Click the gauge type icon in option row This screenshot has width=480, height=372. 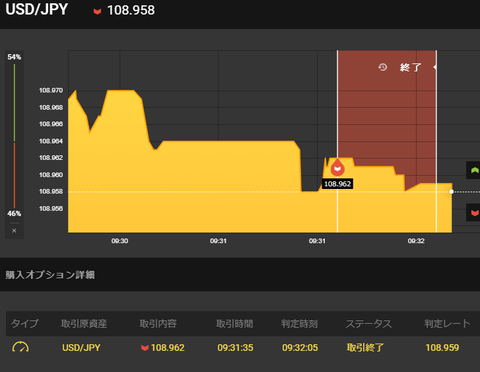pos(20,347)
